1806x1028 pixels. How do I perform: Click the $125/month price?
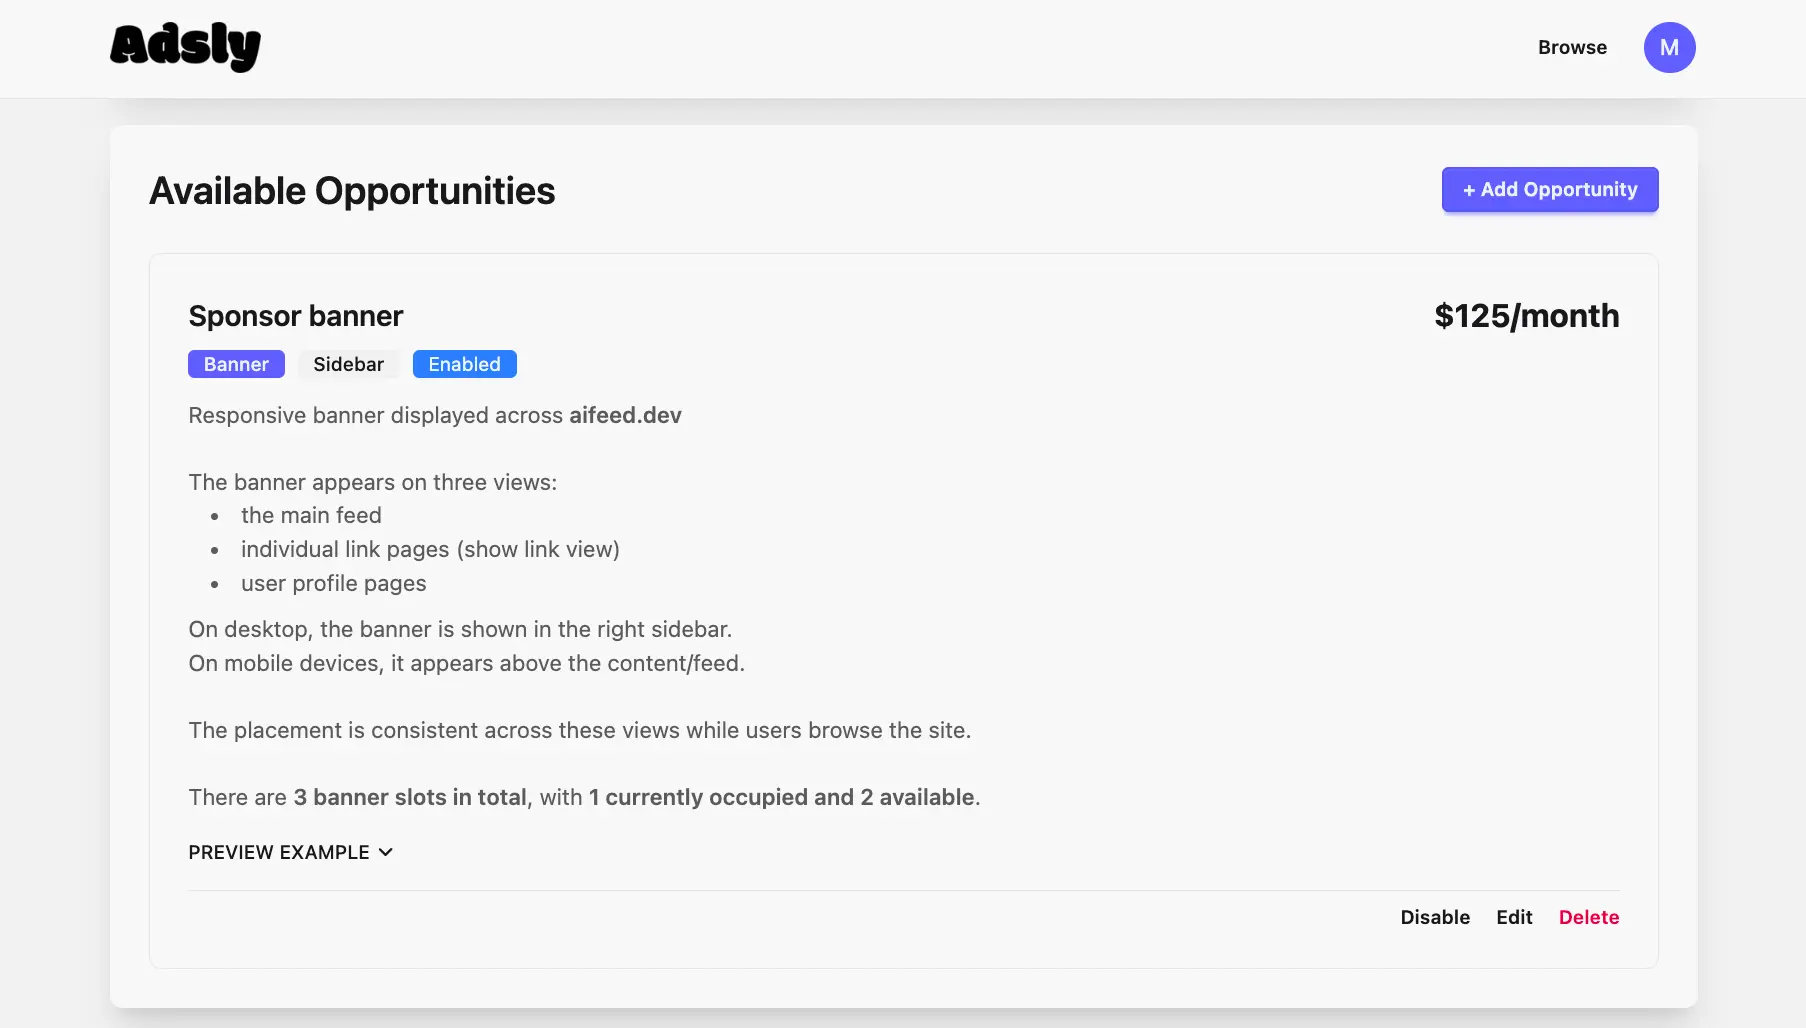point(1526,316)
